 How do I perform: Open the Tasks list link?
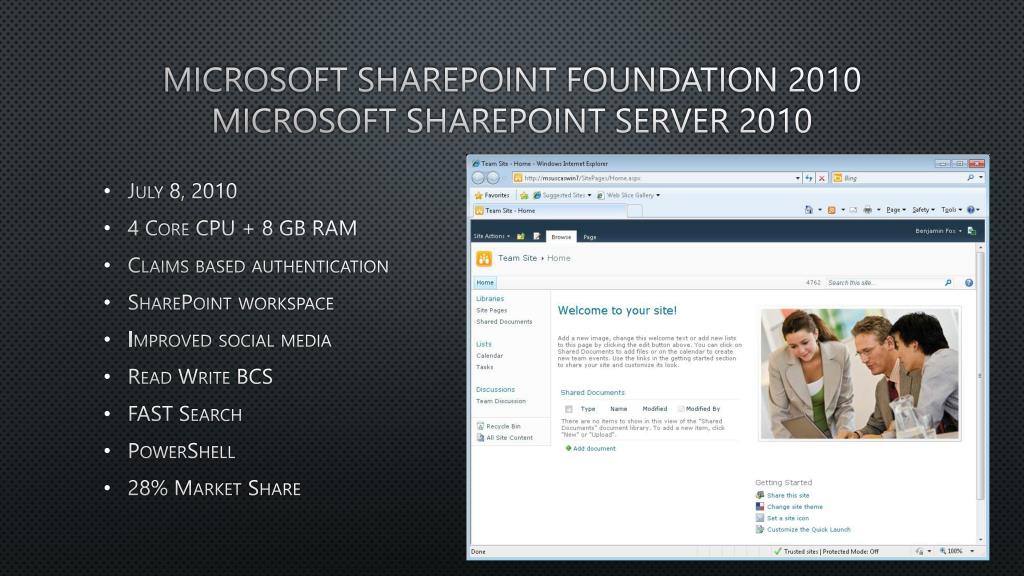point(484,367)
